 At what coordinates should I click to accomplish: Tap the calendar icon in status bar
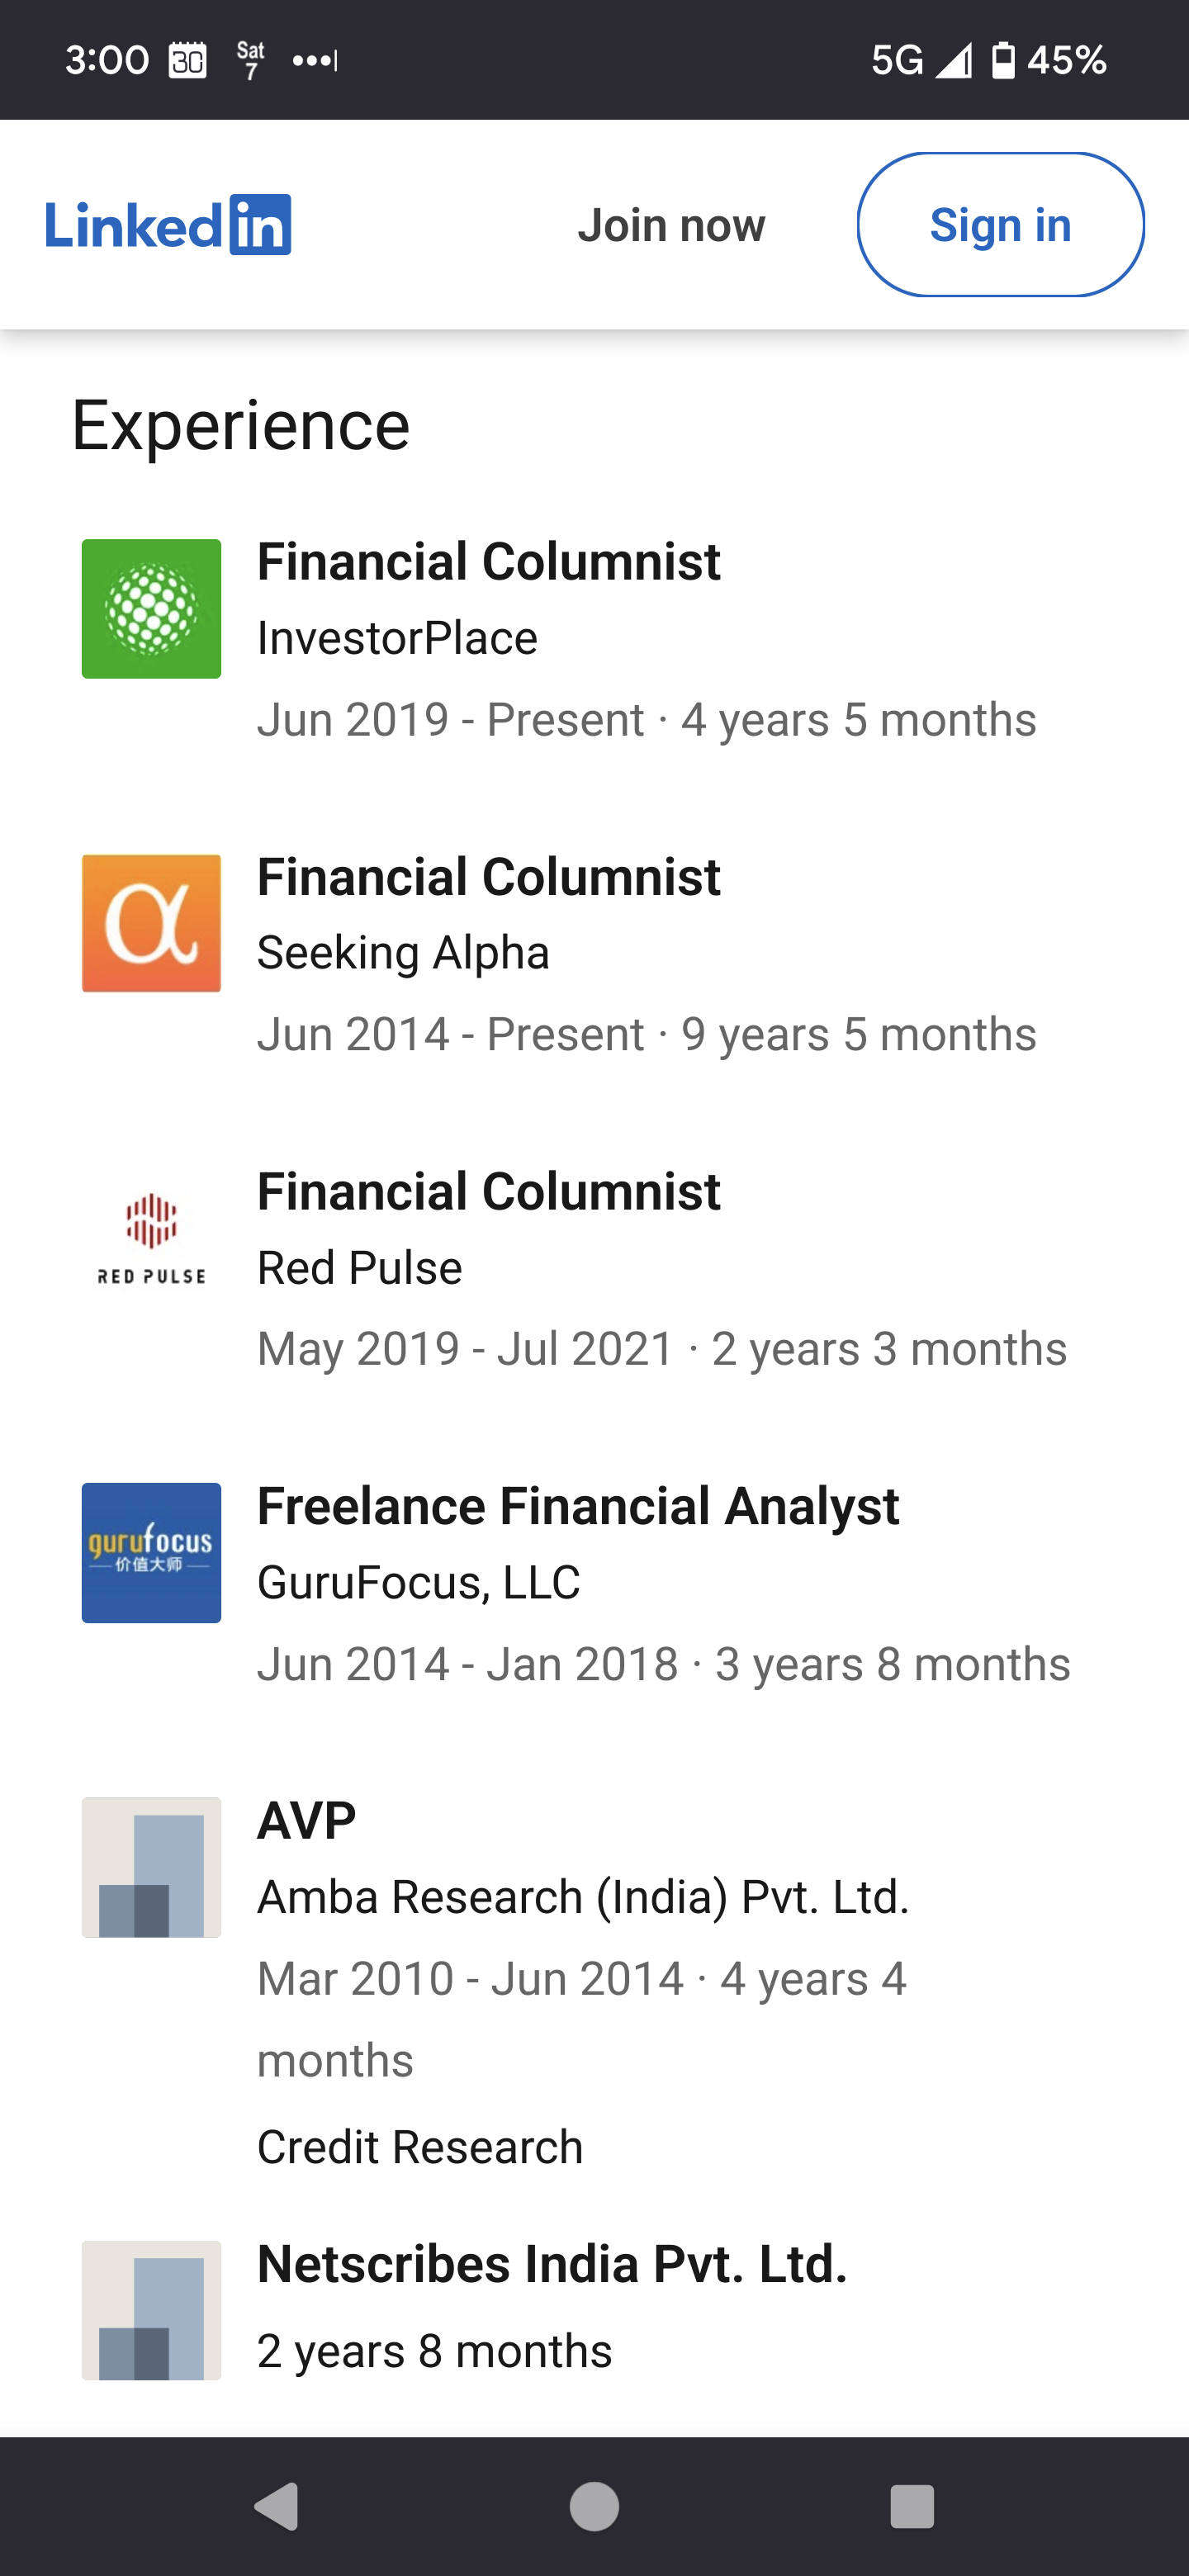(x=187, y=61)
